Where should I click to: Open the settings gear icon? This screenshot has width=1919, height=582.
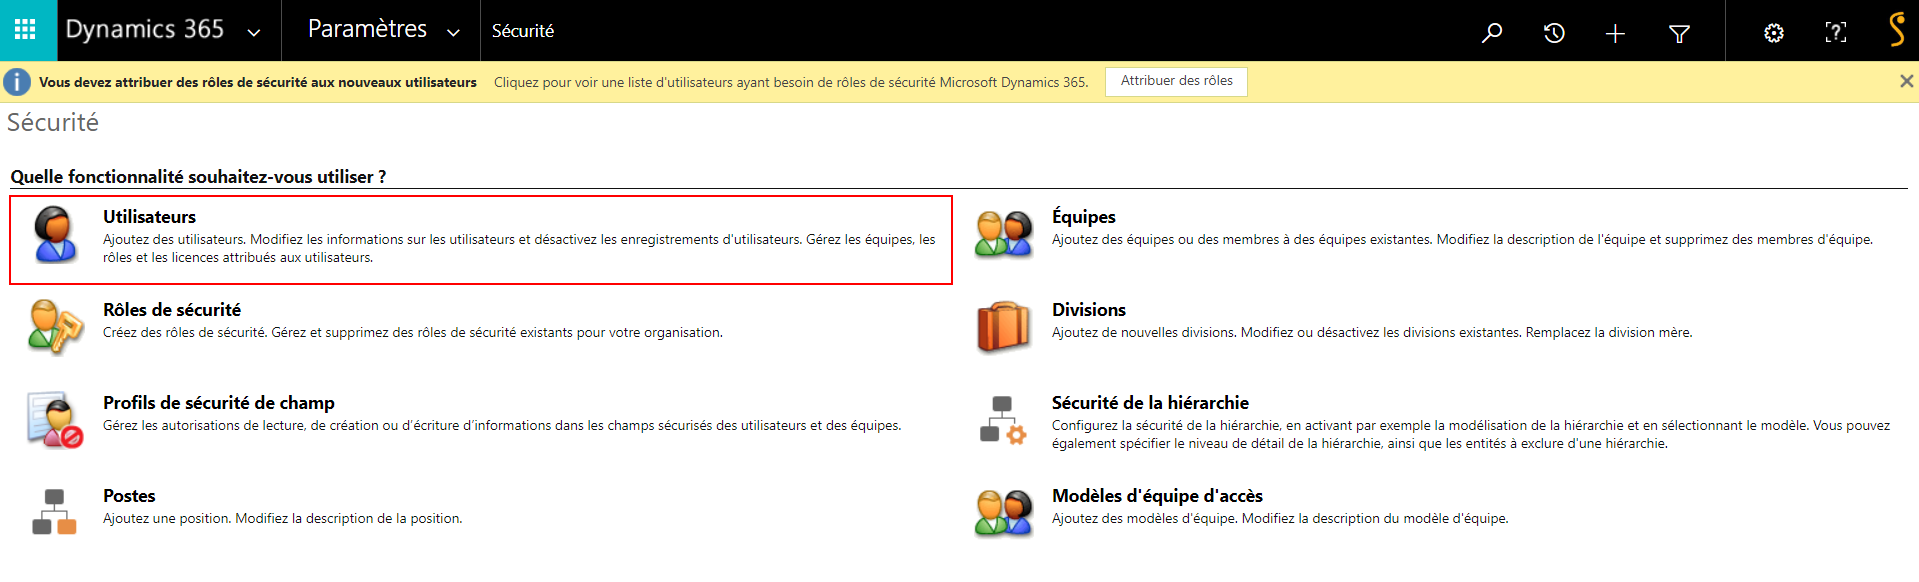point(1774,33)
